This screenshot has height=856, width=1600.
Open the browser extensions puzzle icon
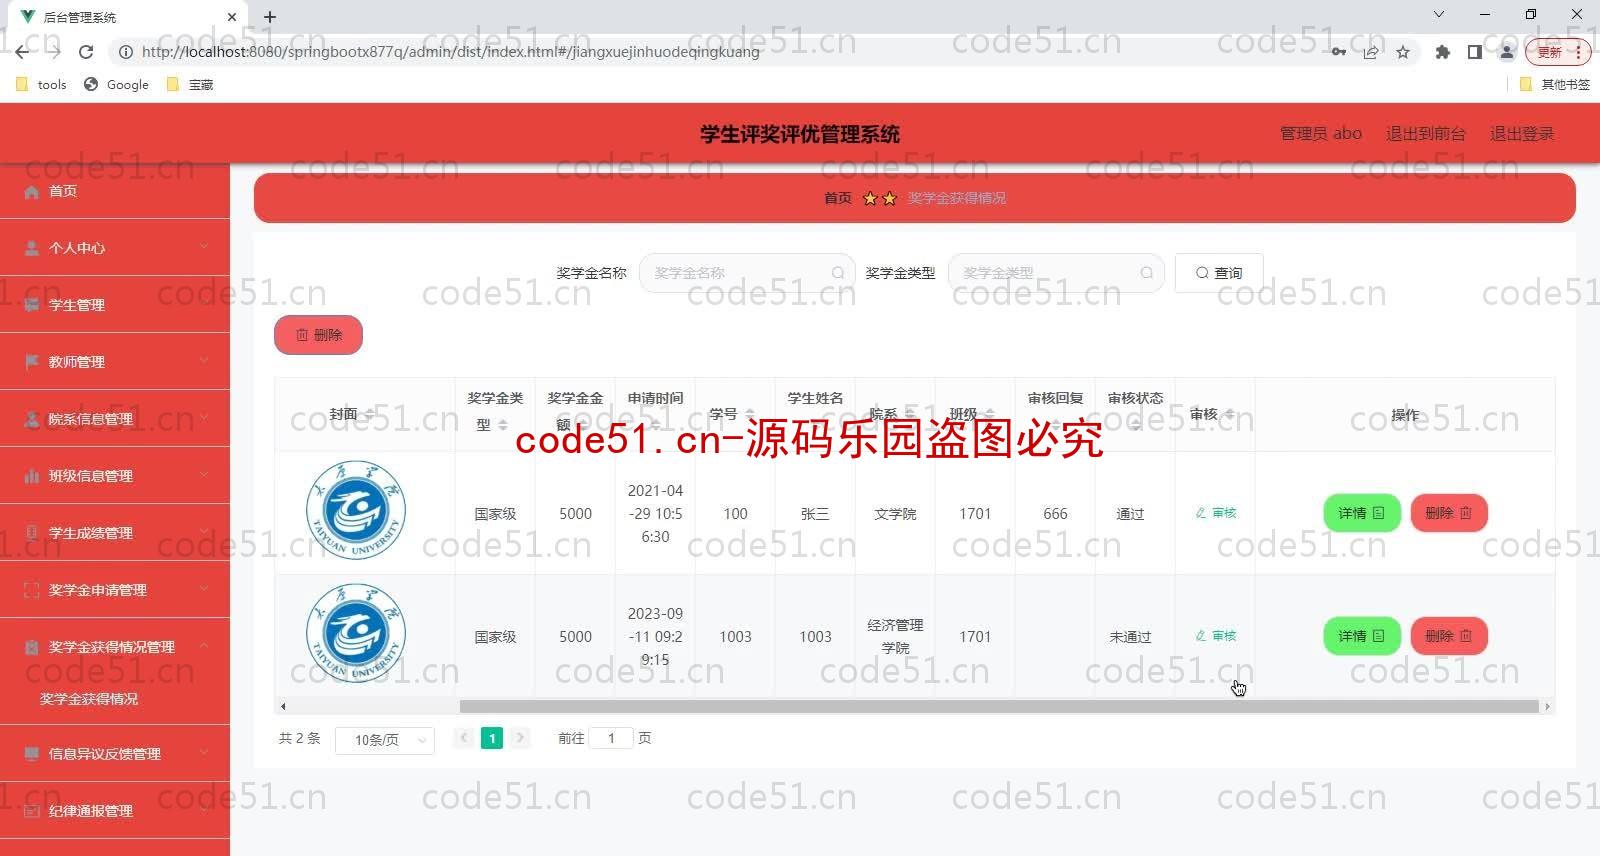coord(1442,52)
